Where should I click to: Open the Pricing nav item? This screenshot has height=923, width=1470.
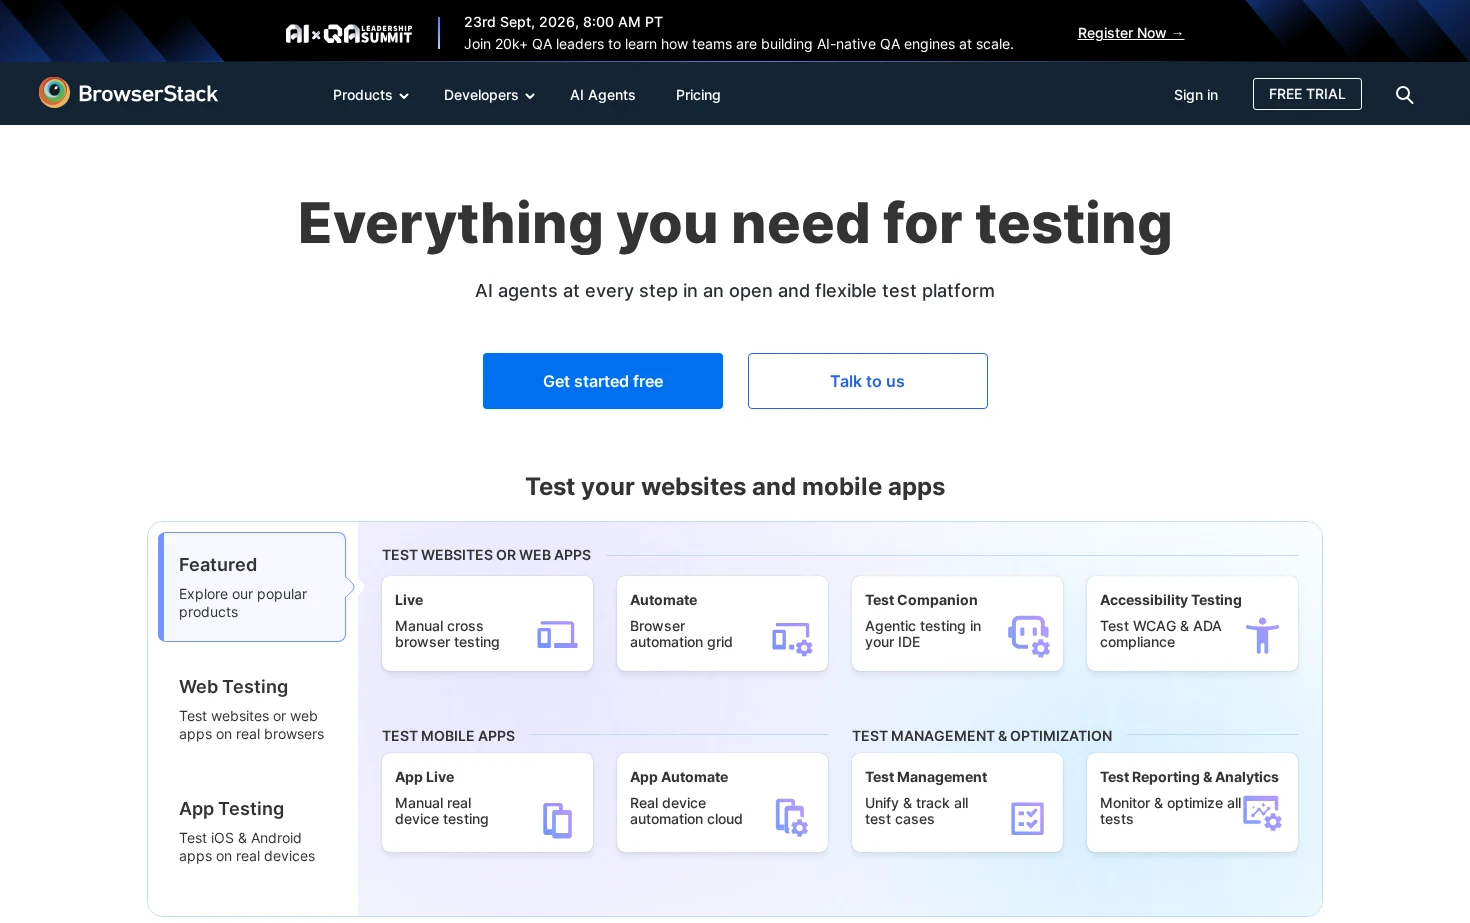(698, 95)
